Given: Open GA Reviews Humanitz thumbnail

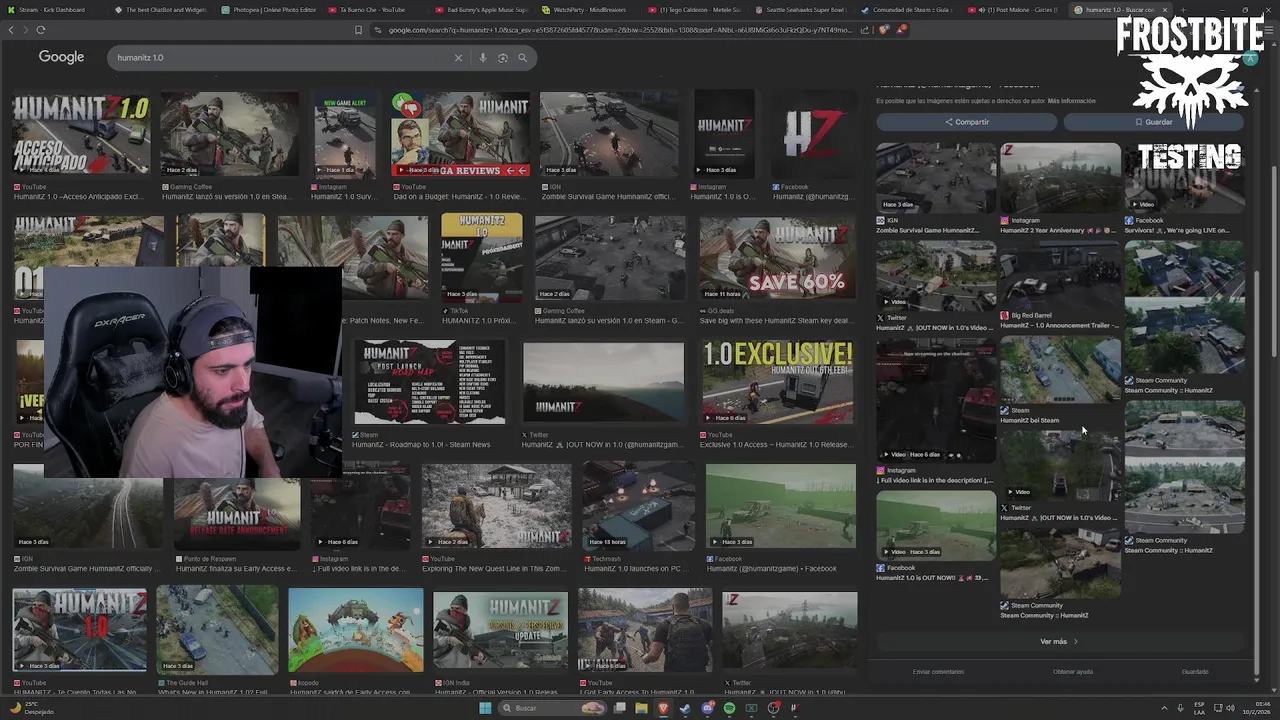Looking at the screenshot, I should click(x=460, y=134).
